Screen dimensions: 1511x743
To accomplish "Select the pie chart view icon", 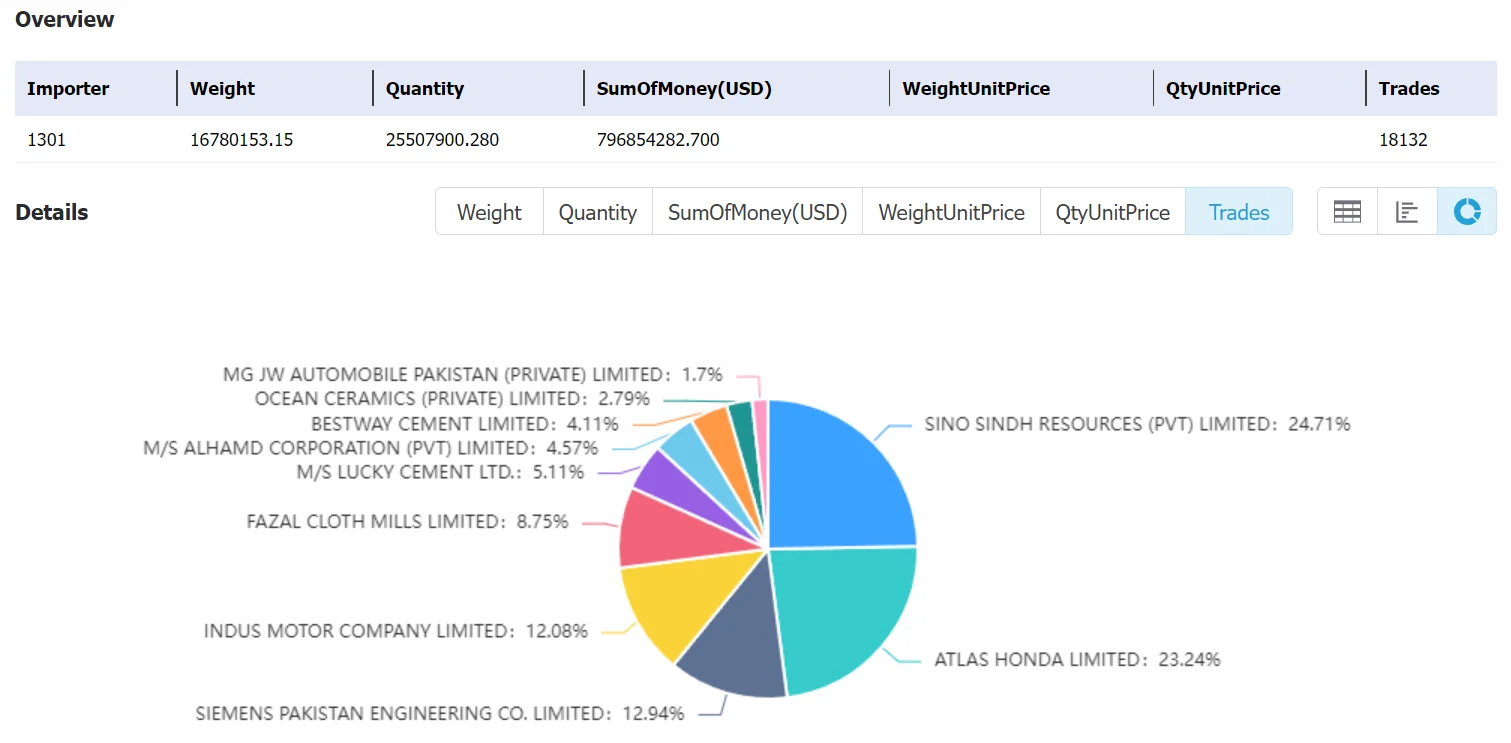I will 1467,212.
